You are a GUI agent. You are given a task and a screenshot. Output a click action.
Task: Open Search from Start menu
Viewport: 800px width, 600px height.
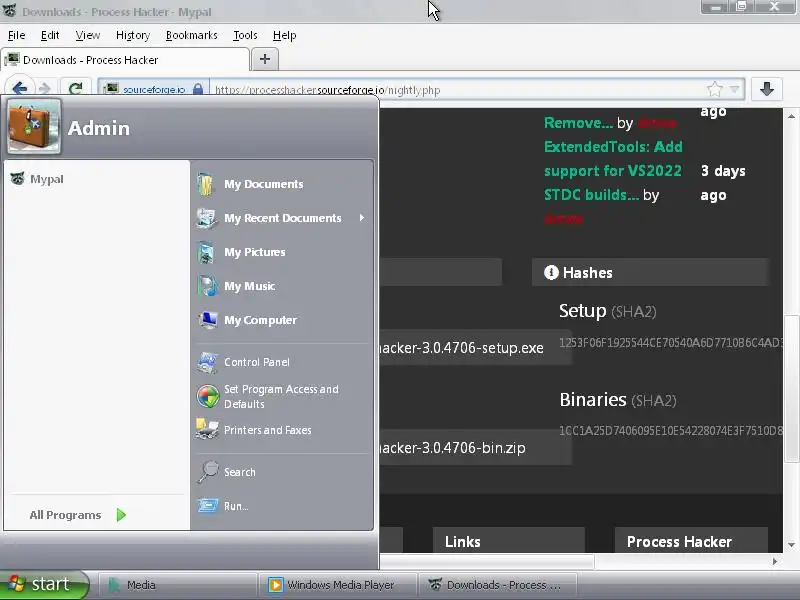(283, 472)
